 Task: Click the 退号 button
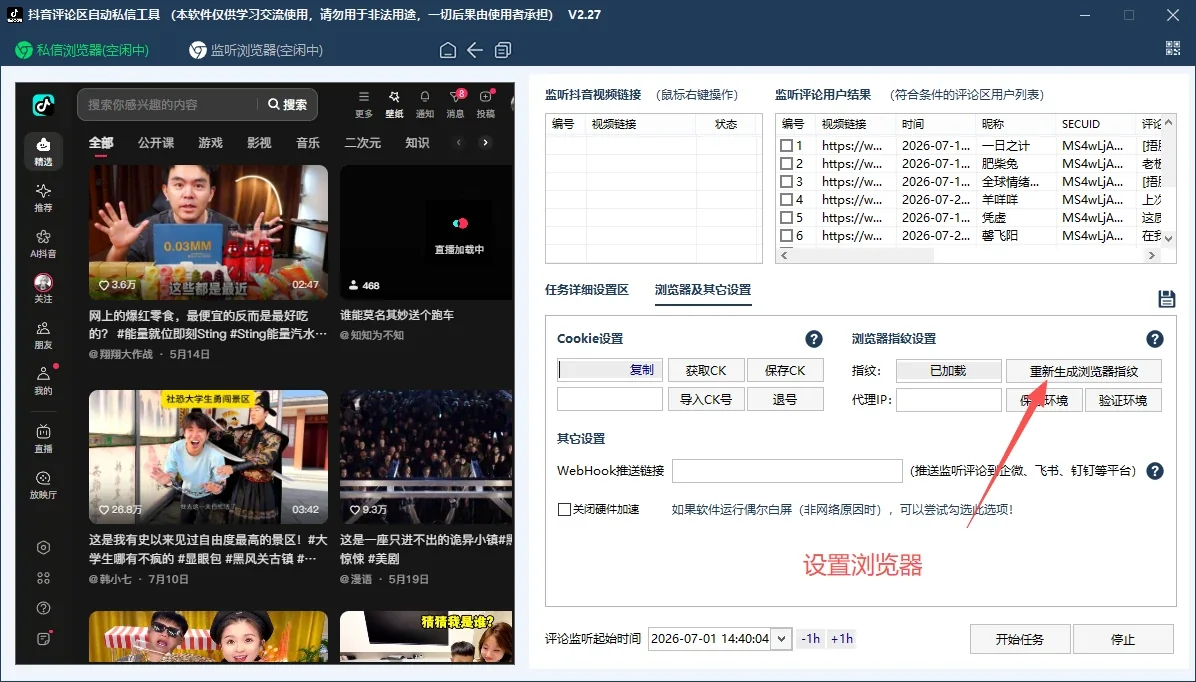pyautogui.click(x=785, y=399)
